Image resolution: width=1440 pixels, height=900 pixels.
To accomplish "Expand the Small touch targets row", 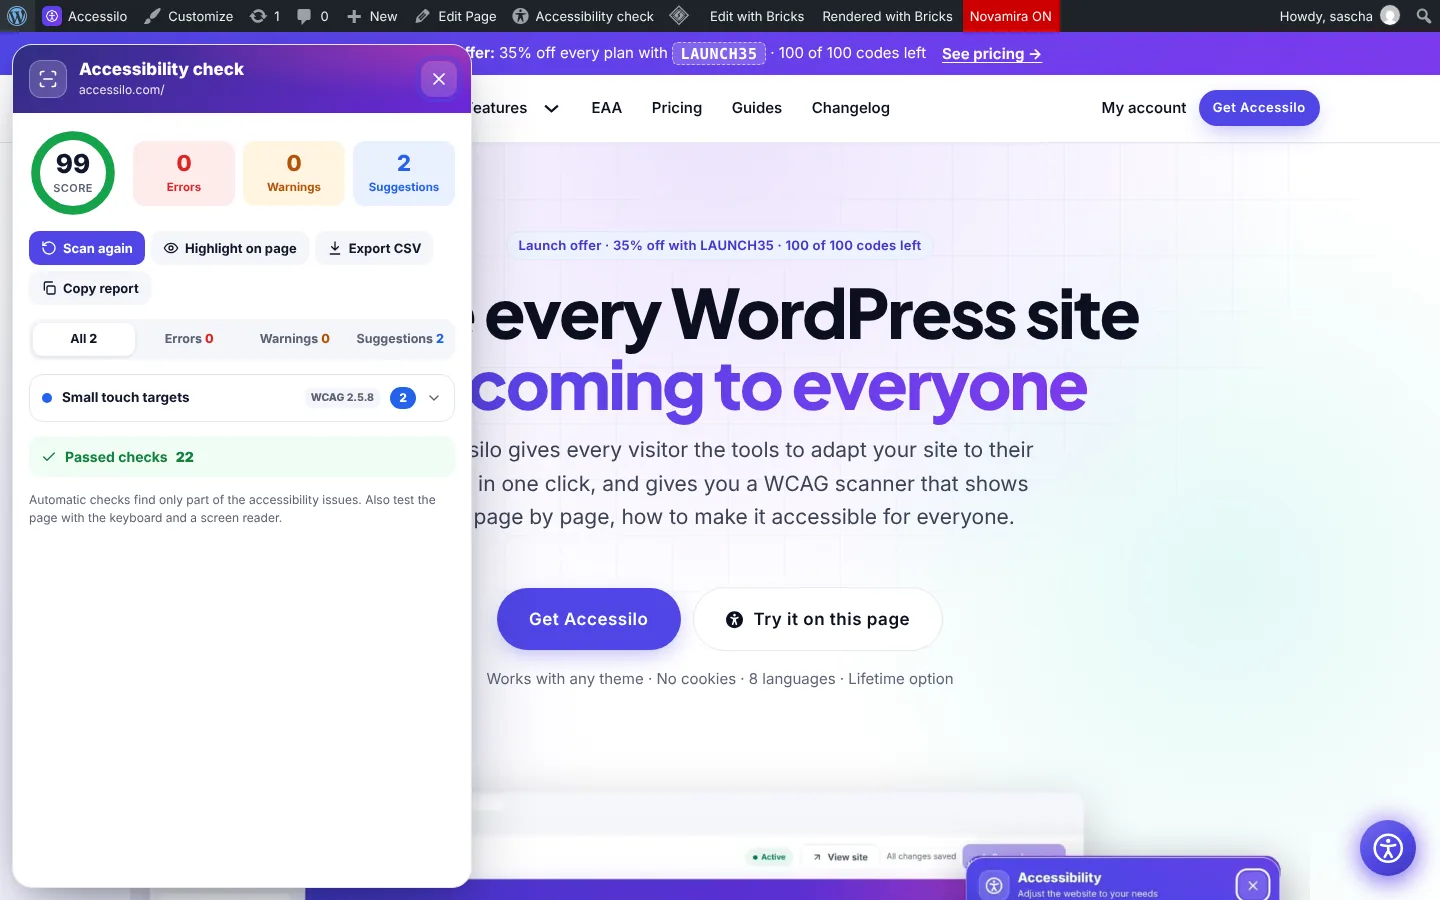I will point(242,398).
